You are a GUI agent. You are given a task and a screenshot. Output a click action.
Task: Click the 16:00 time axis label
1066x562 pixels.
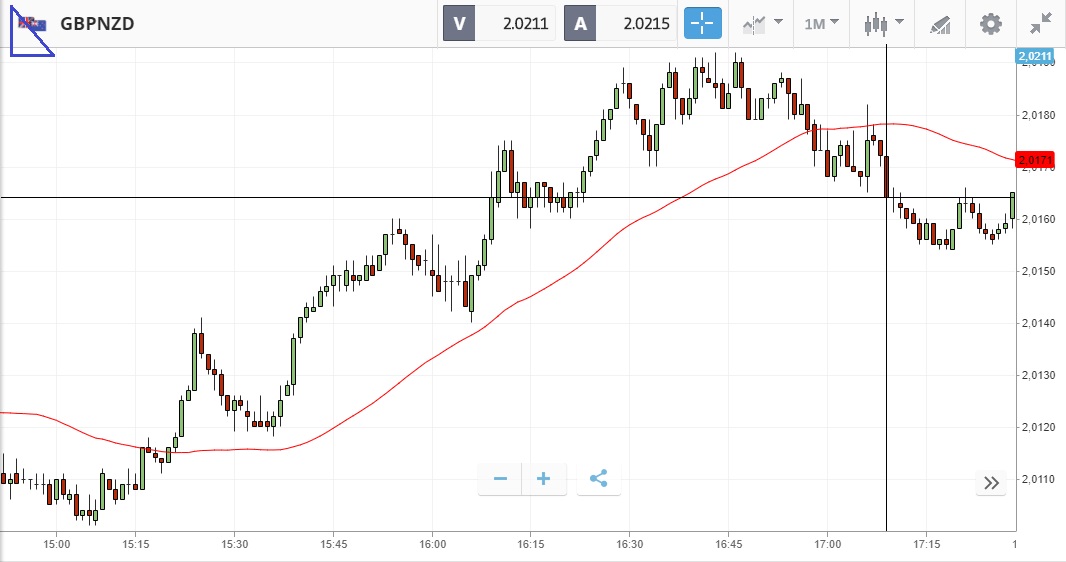[x=432, y=545]
